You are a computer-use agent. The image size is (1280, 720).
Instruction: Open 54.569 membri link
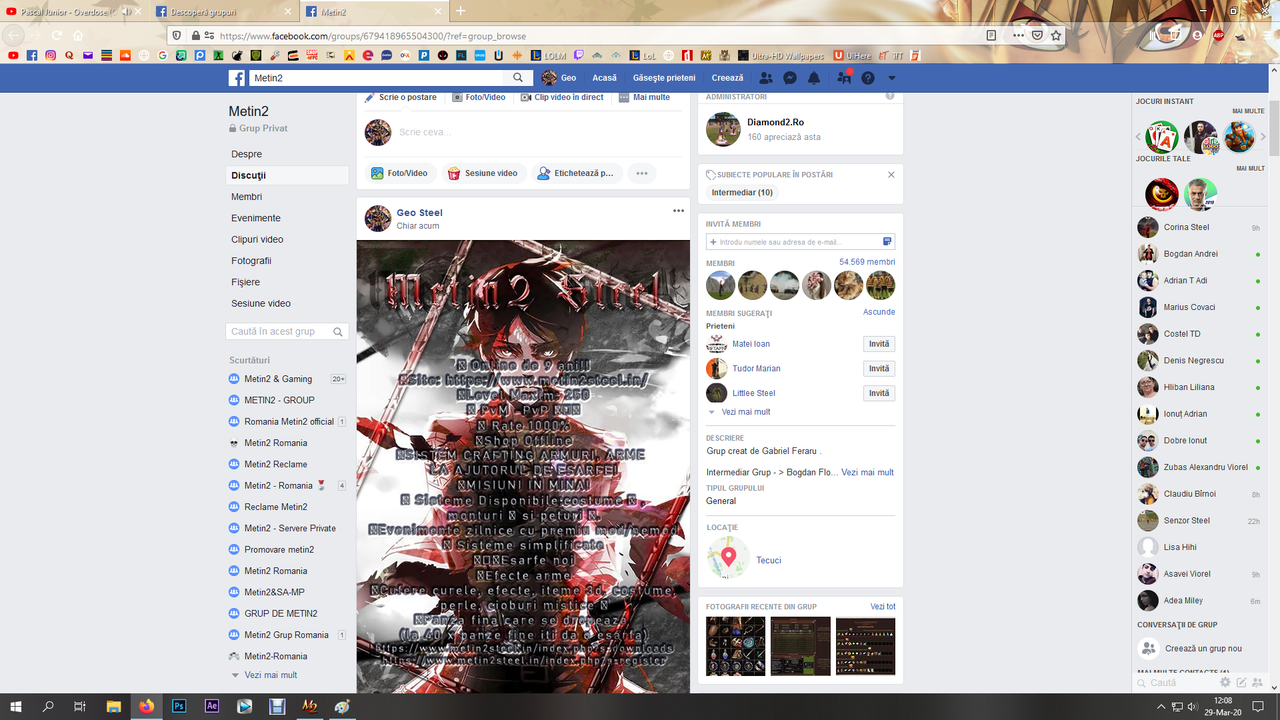point(867,262)
